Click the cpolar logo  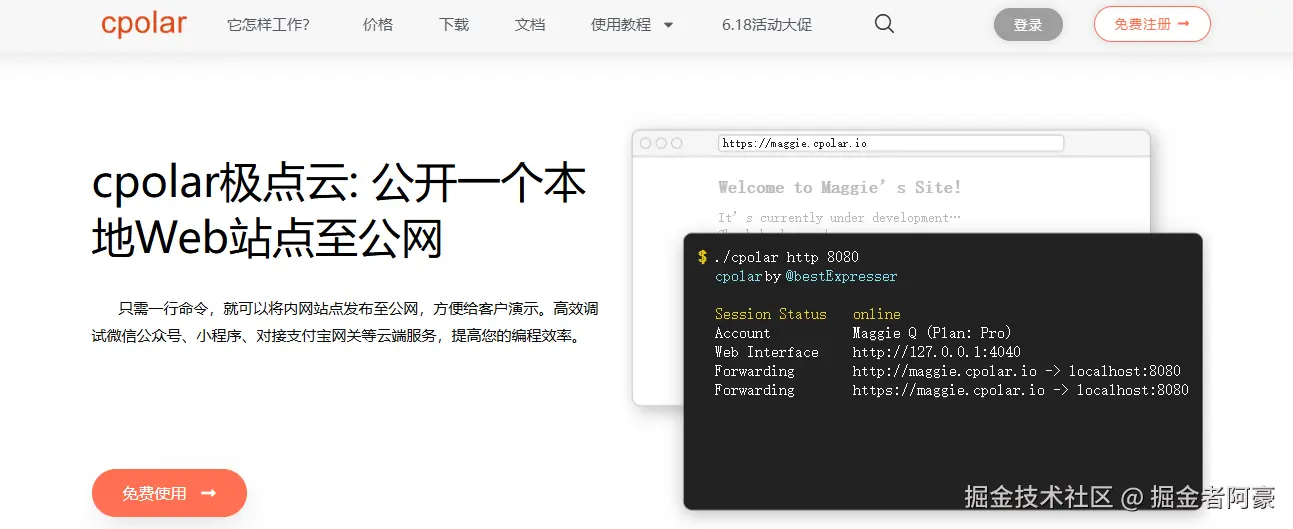(143, 24)
